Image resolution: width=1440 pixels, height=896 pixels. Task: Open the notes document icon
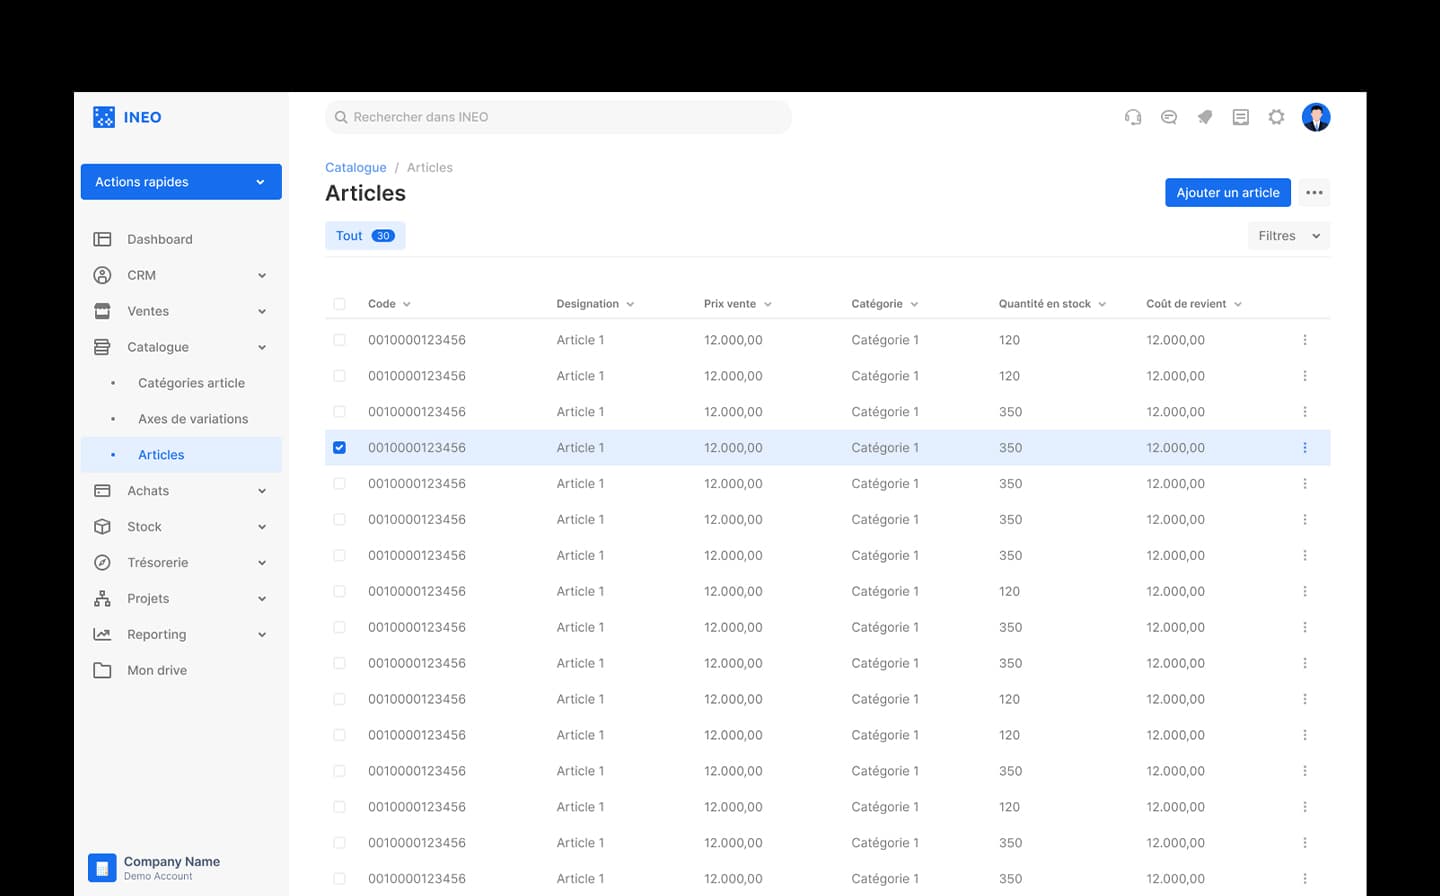pos(1240,117)
